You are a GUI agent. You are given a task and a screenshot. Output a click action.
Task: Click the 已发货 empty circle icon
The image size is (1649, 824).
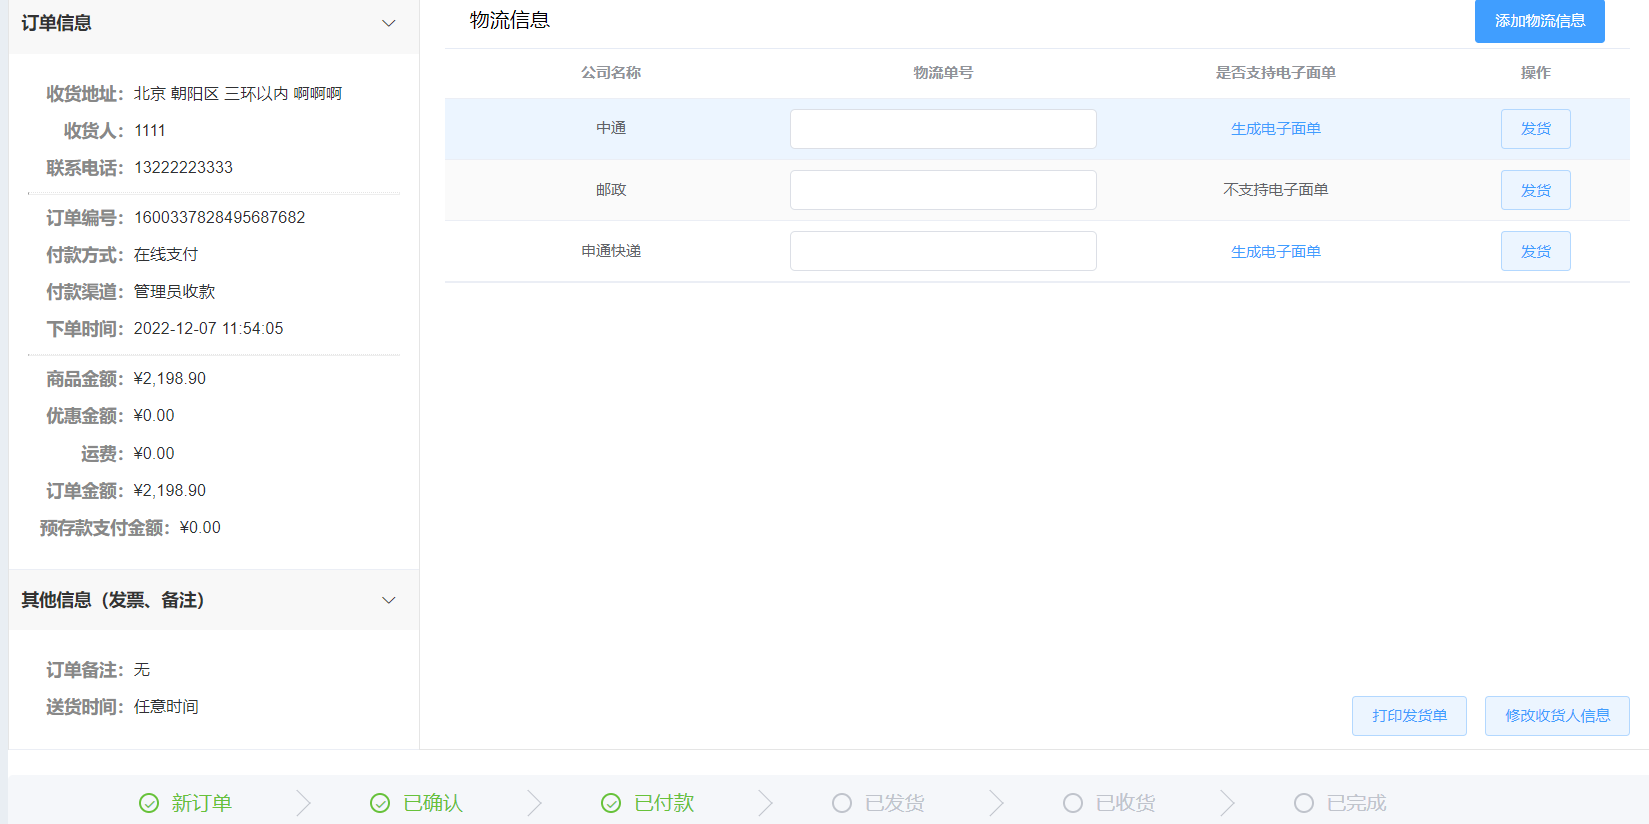(842, 803)
